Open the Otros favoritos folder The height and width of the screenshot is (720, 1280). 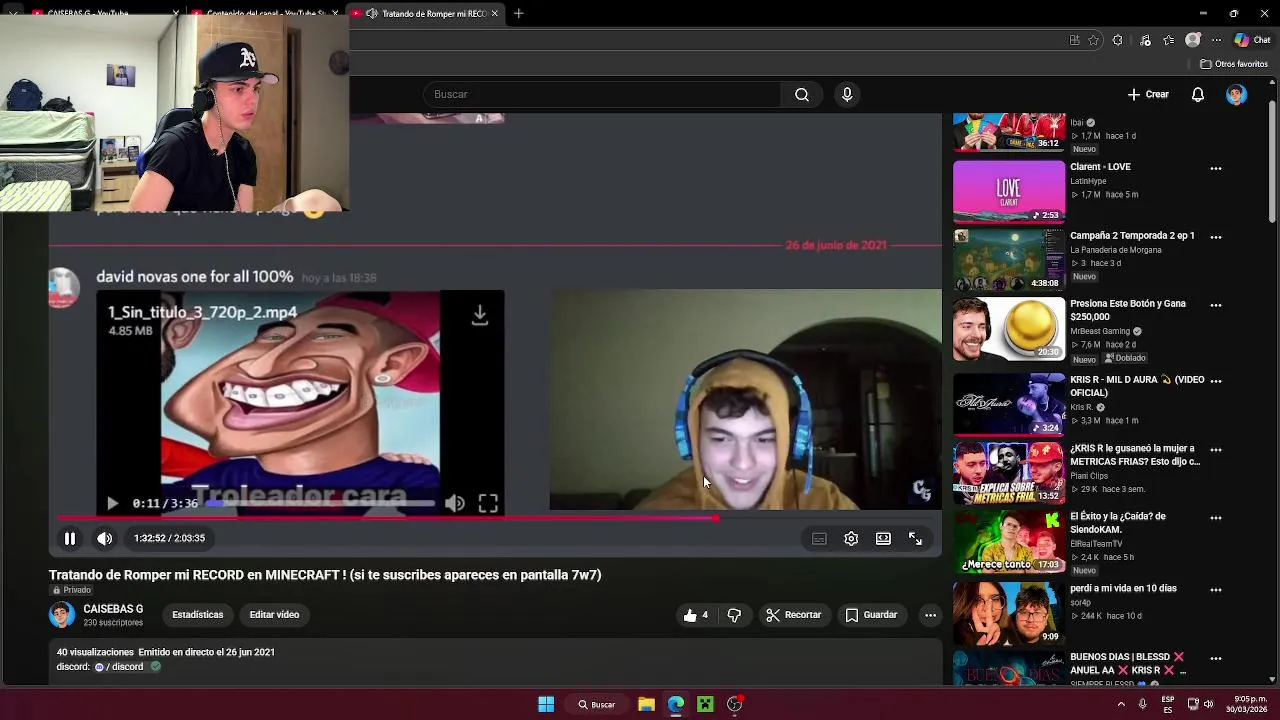[1235, 64]
